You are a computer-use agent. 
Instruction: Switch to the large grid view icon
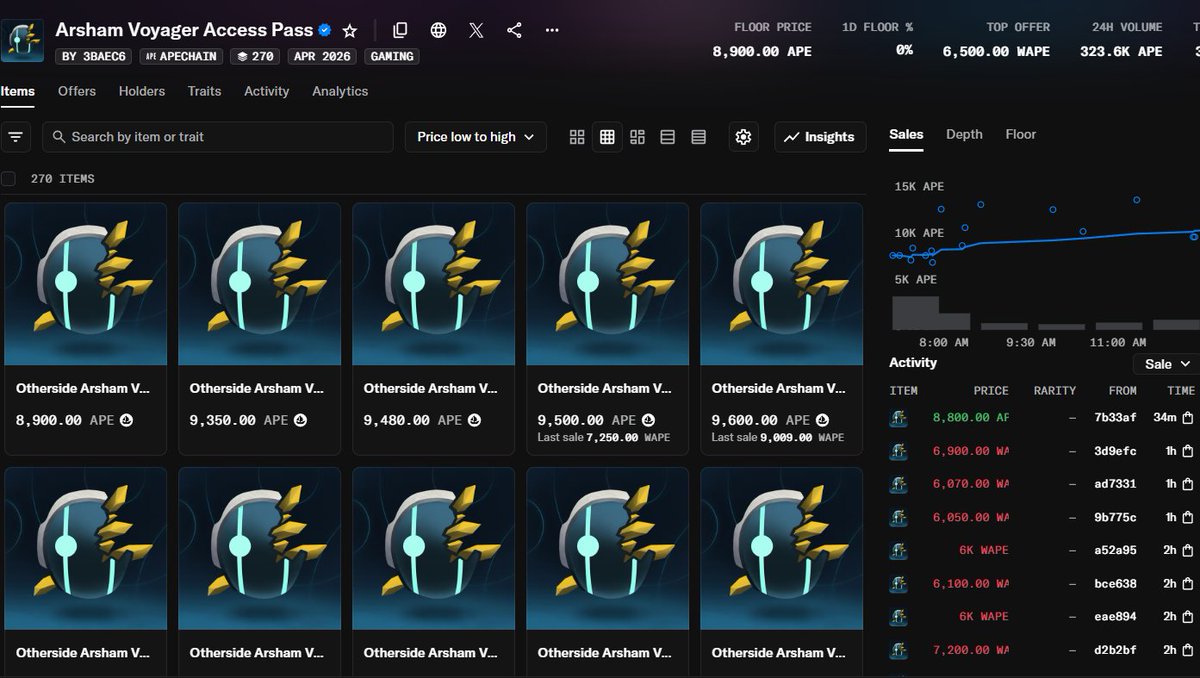[x=577, y=137]
